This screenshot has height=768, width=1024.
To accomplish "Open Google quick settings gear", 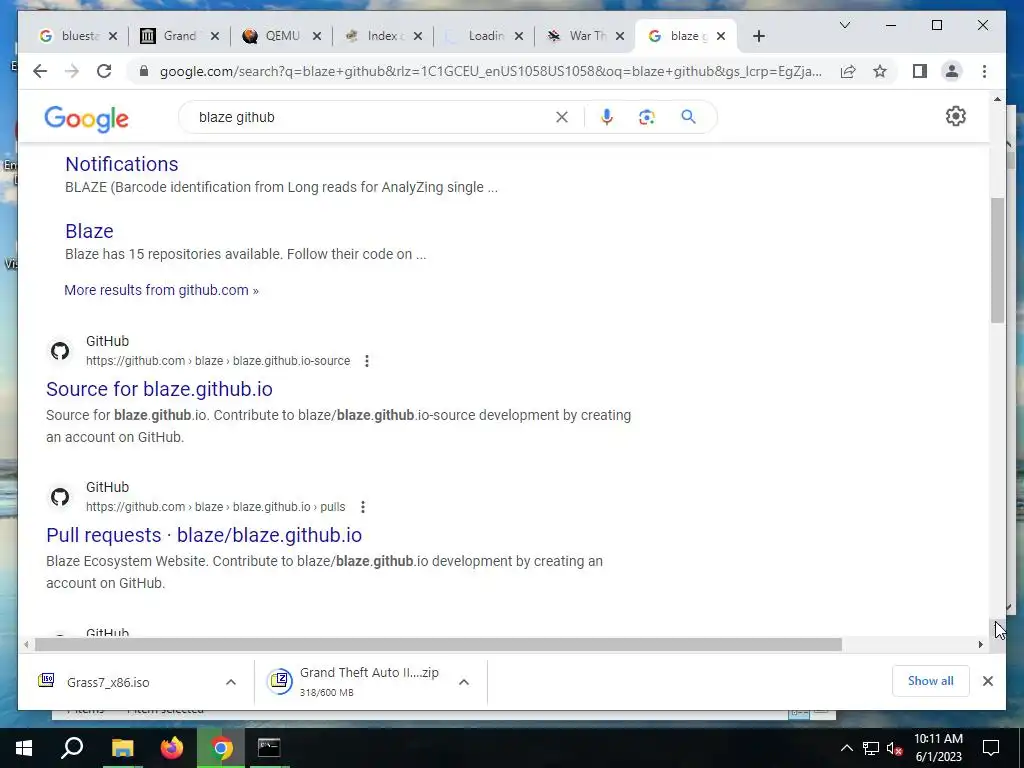I will pos(955,116).
